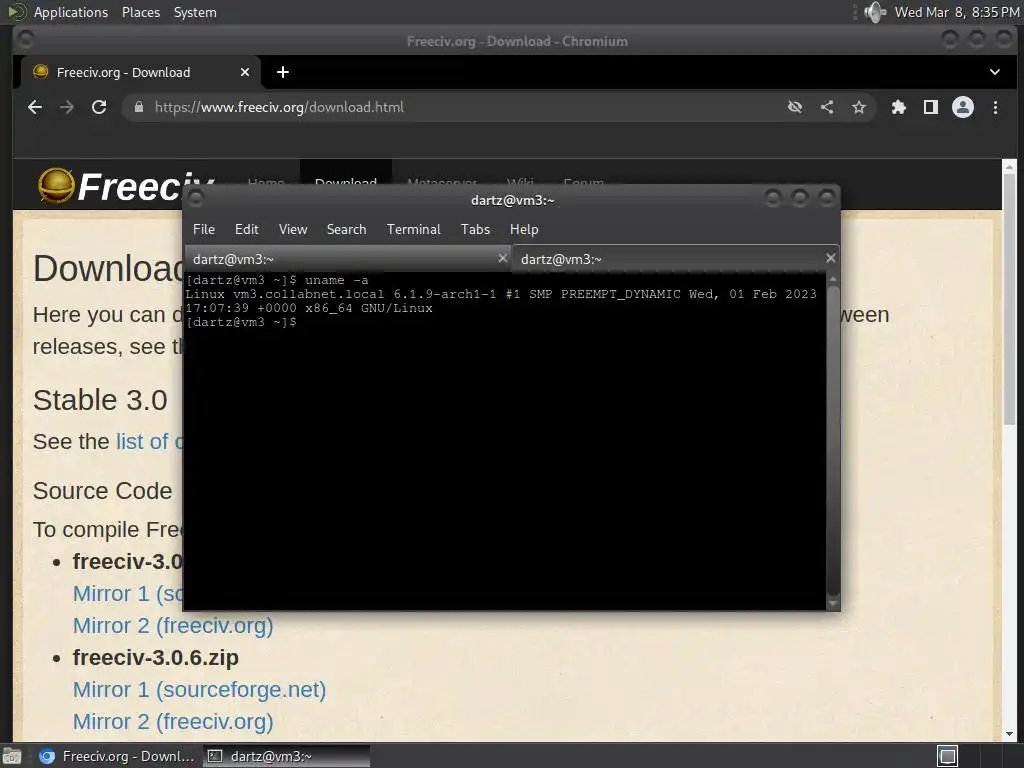
Task: Open the terminal Help menu
Action: click(524, 229)
